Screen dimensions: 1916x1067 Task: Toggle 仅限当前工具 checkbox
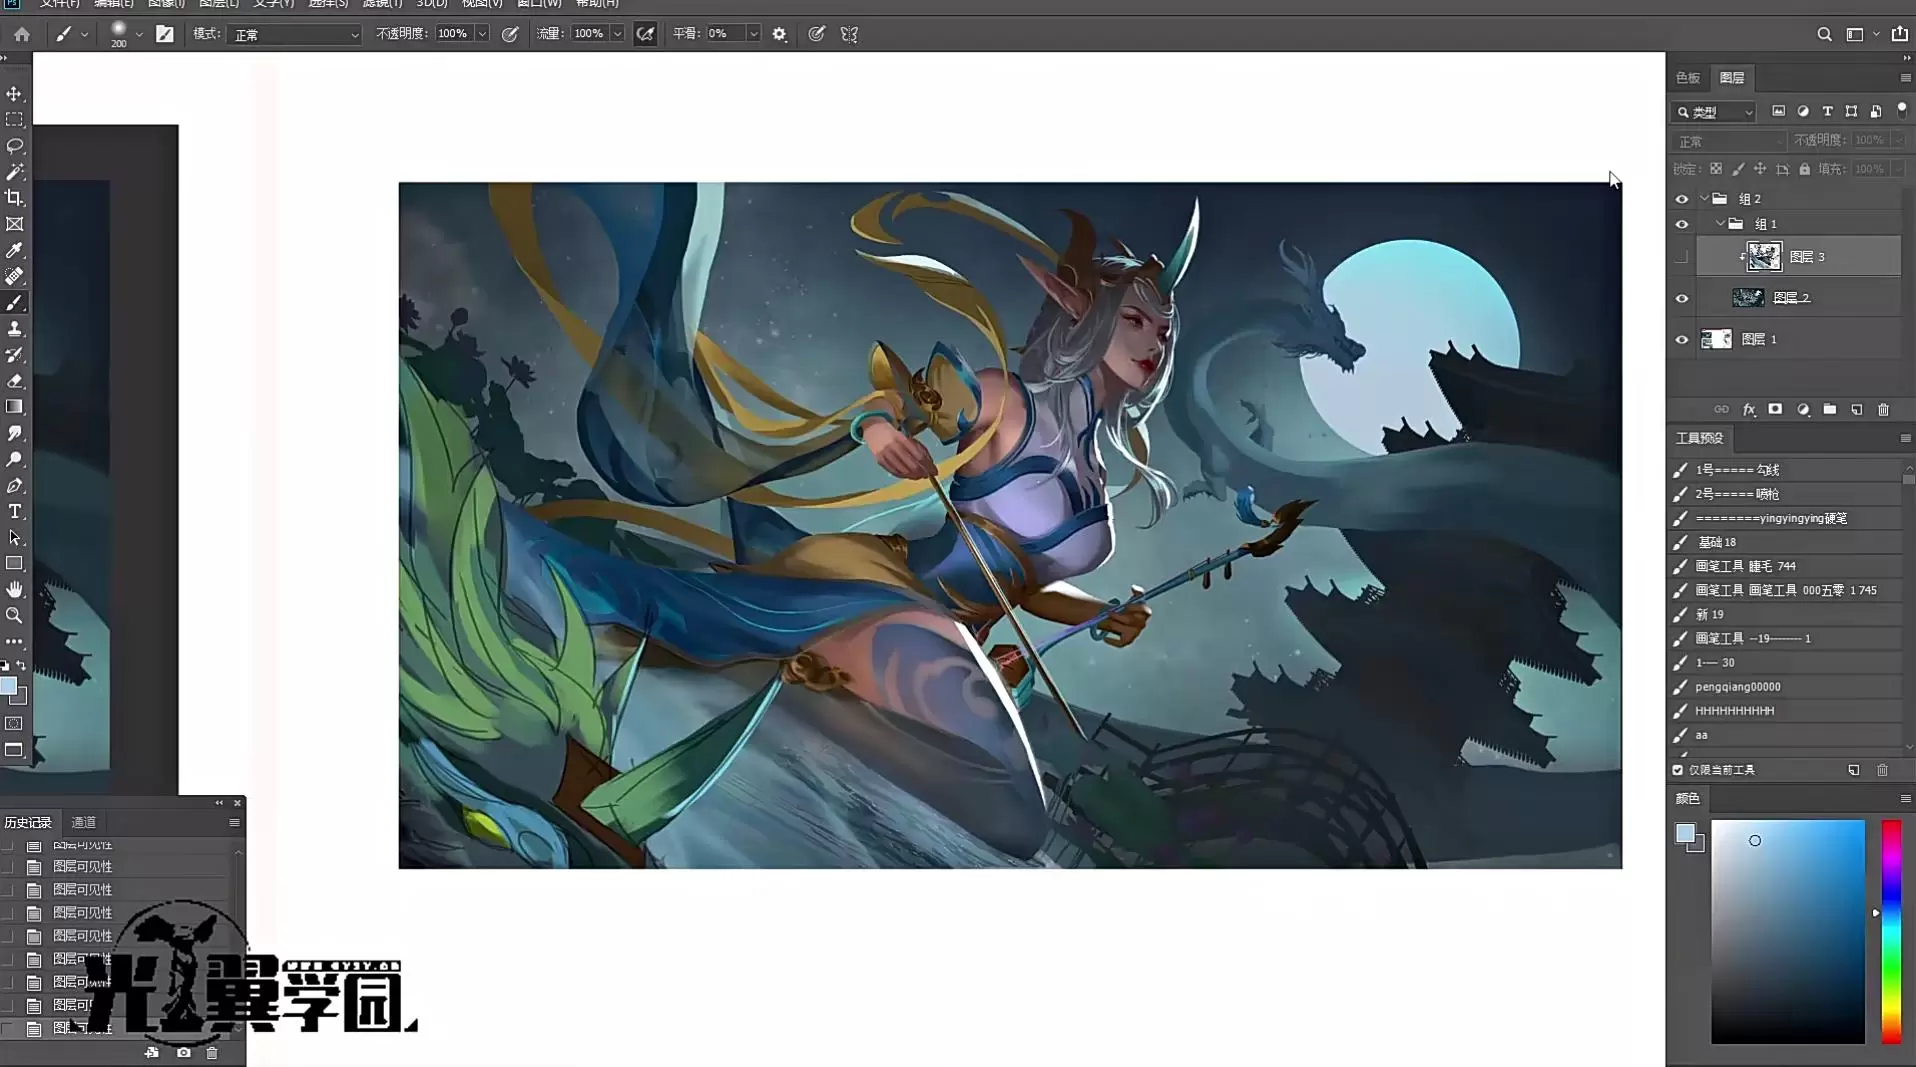(1678, 770)
